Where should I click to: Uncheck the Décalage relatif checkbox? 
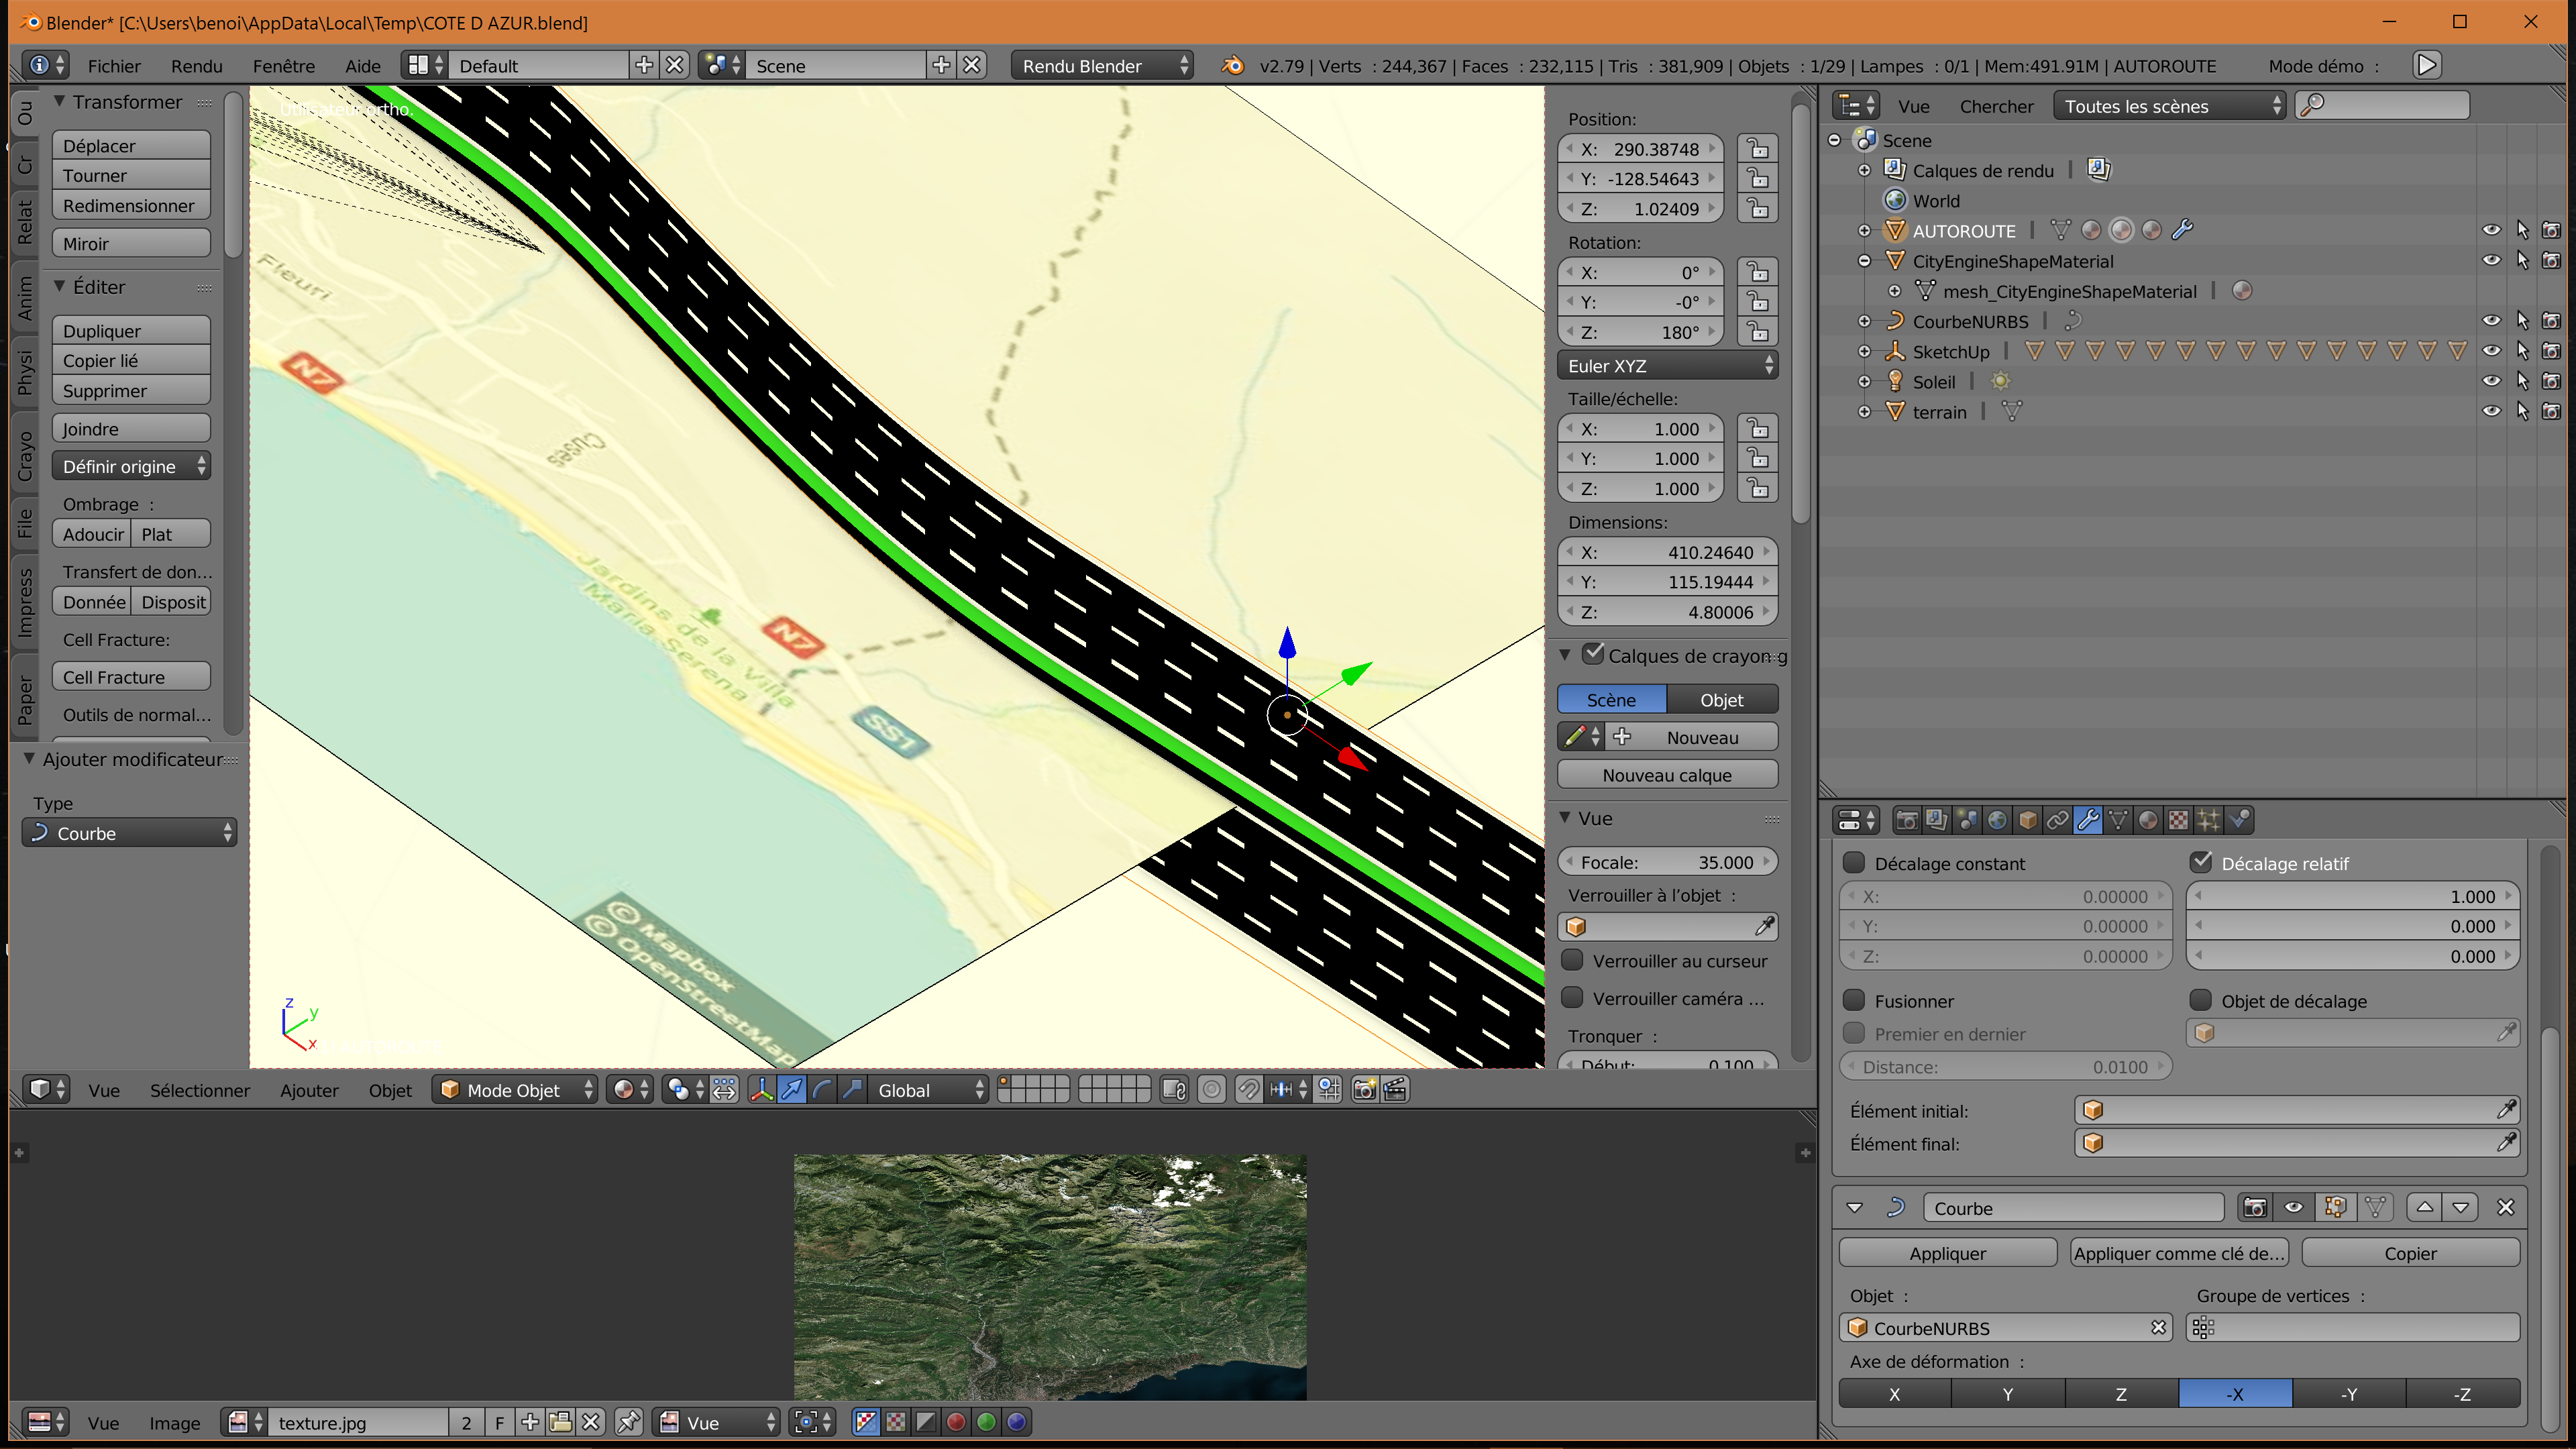tap(2200, 862)
